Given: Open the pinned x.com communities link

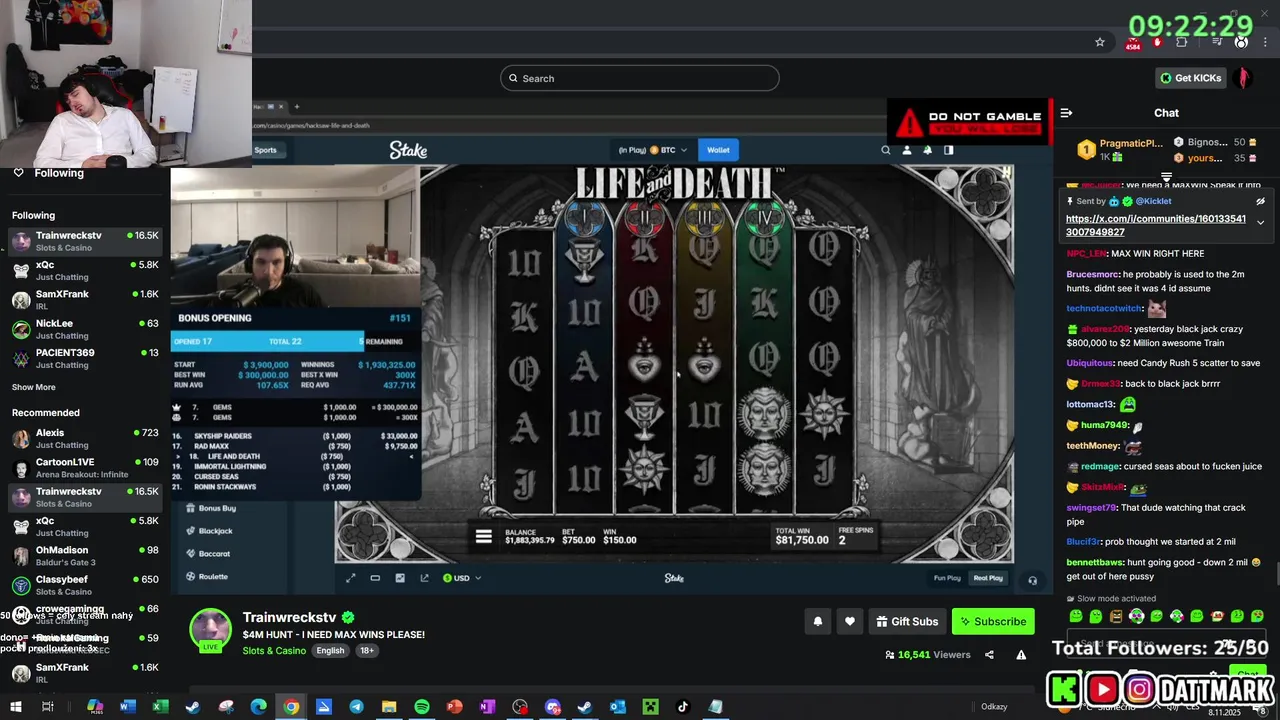Looking at the screenshot, I should (1156, 225).
